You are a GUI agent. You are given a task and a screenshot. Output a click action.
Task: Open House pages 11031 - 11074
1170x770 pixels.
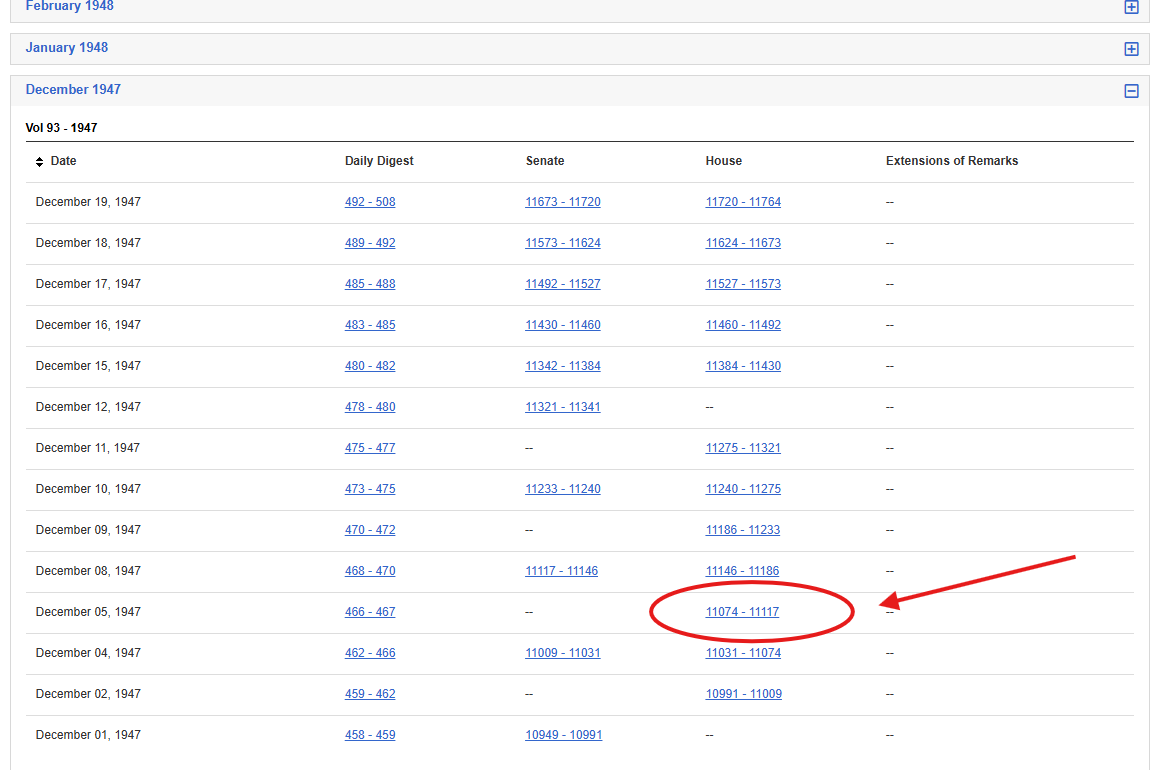[743, 653]
